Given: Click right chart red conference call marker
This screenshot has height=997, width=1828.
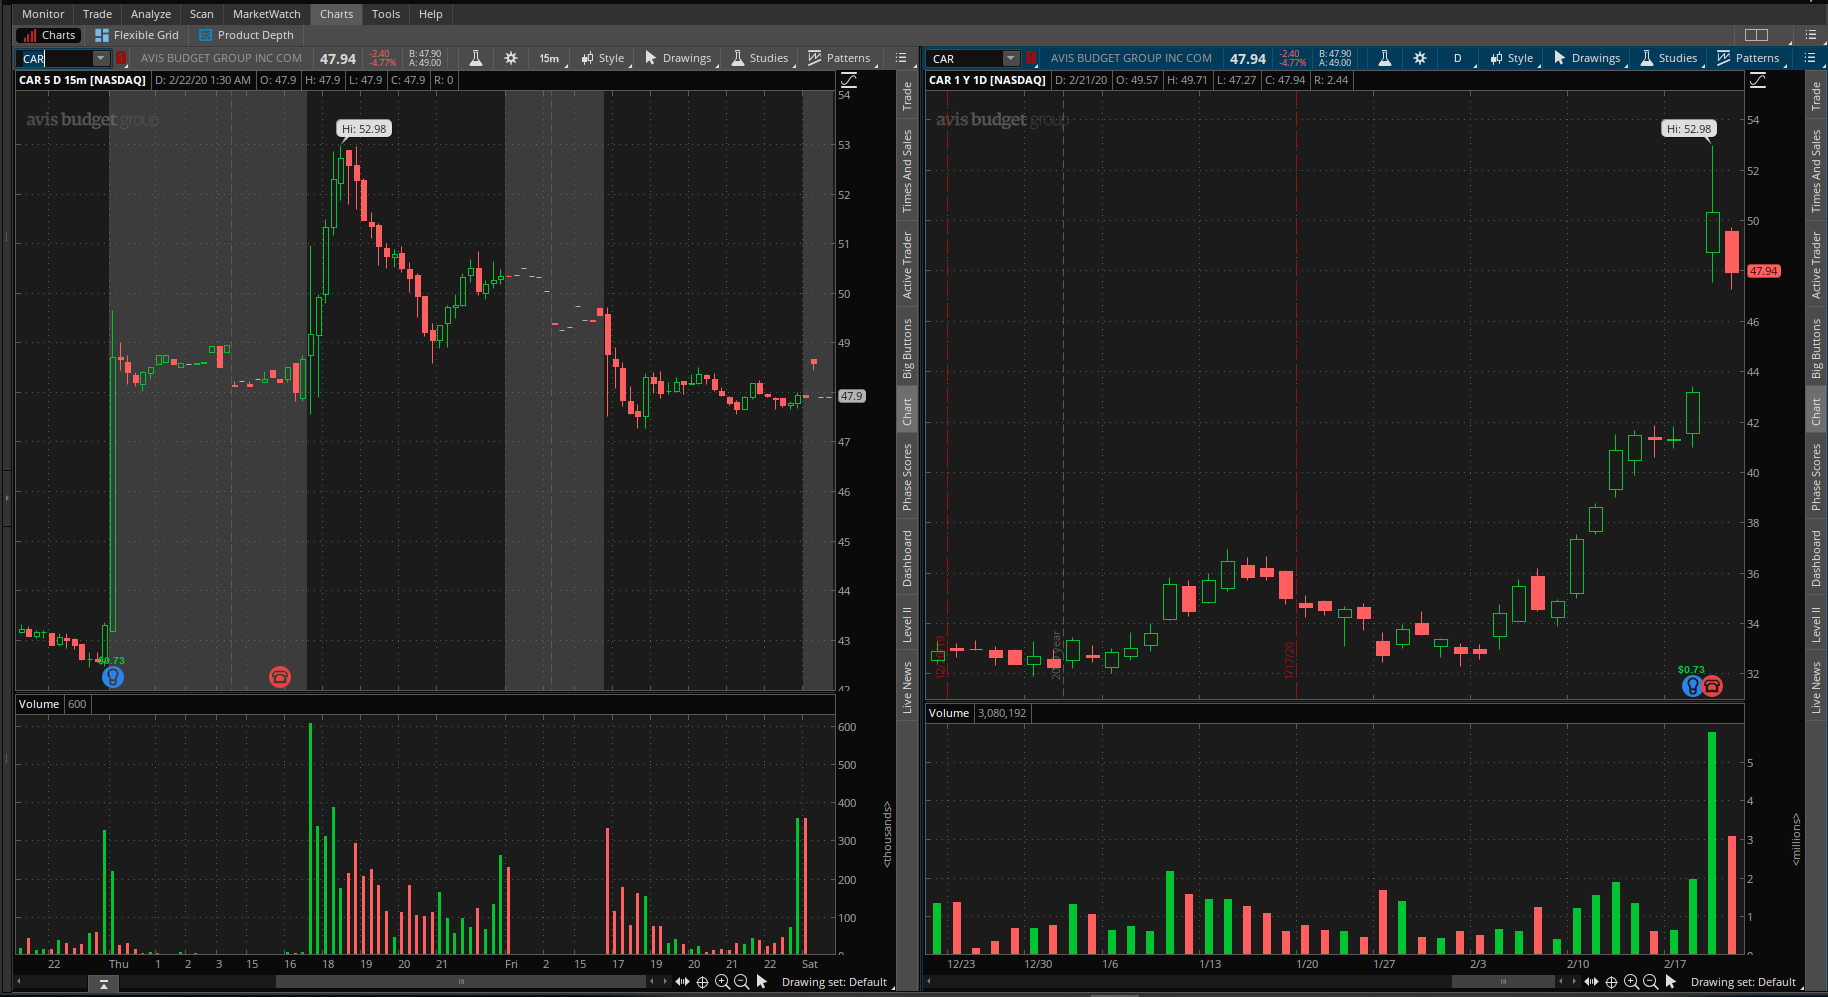Looking at the screenshot, I should [x=1712, y=686].
